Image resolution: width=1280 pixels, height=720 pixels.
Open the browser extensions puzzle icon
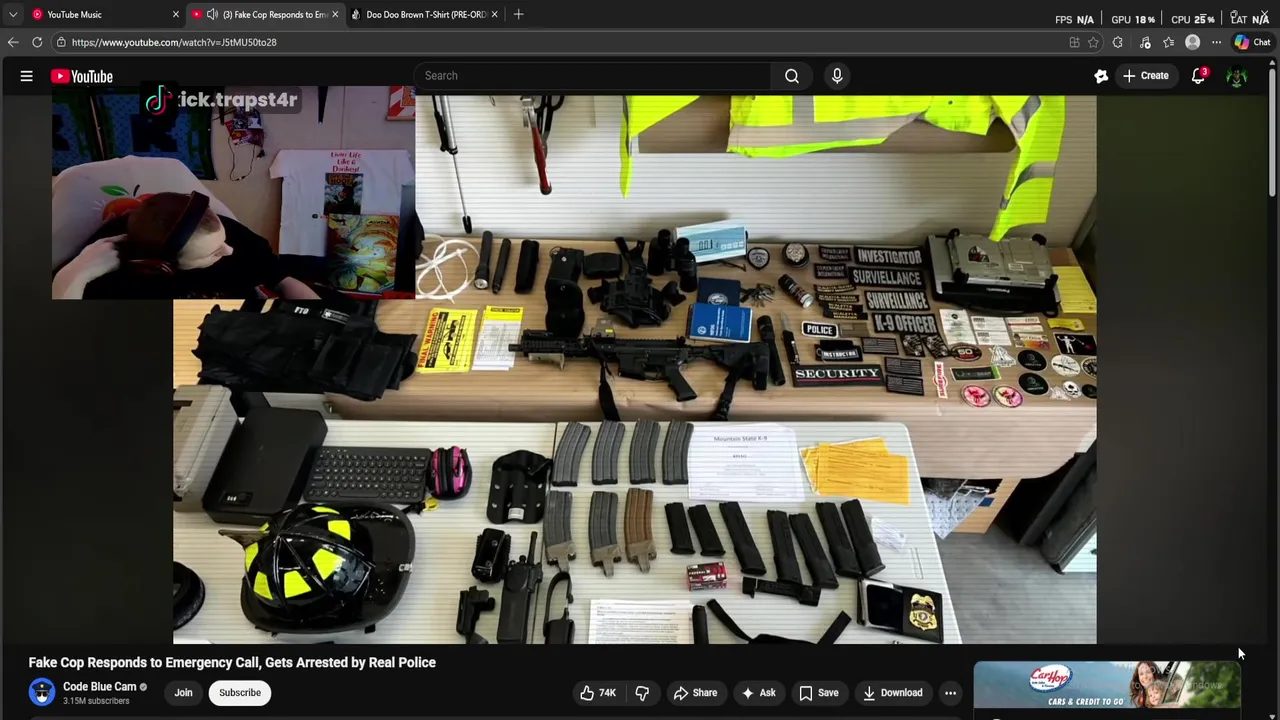(1117, 42)
